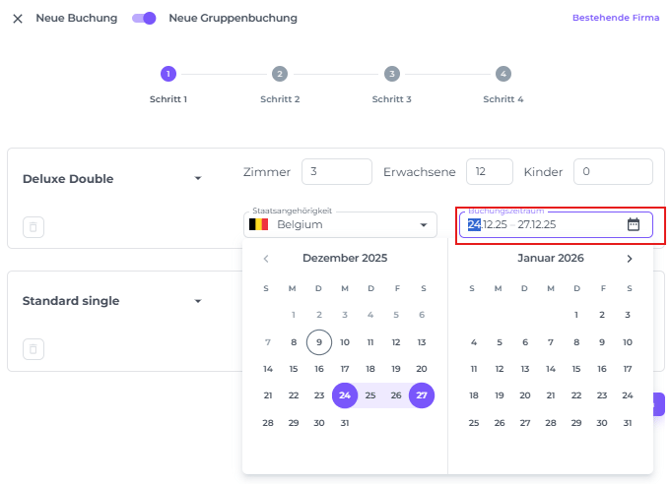Click the calendar icon in Buchungszeitraum
The height and width of the screenshot is (484, 670).
633,225
